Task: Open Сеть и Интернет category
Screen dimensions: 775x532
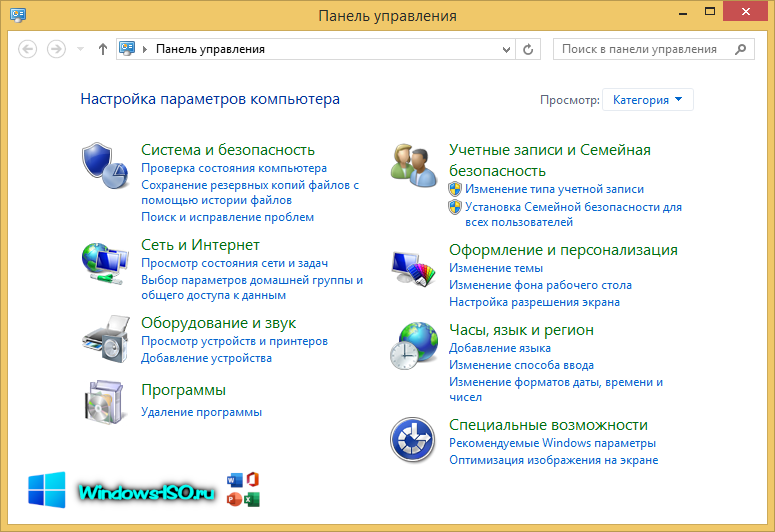Action: point(200,245)
